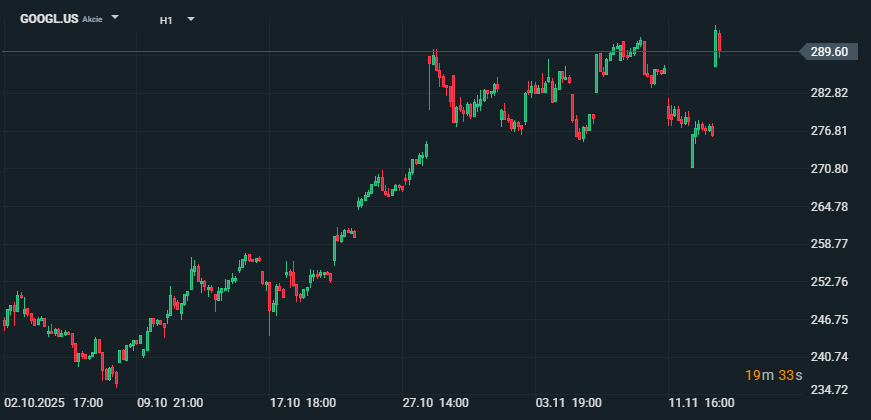Click the 252.76 price axis label
871x420 pixels.
(829, 282)
